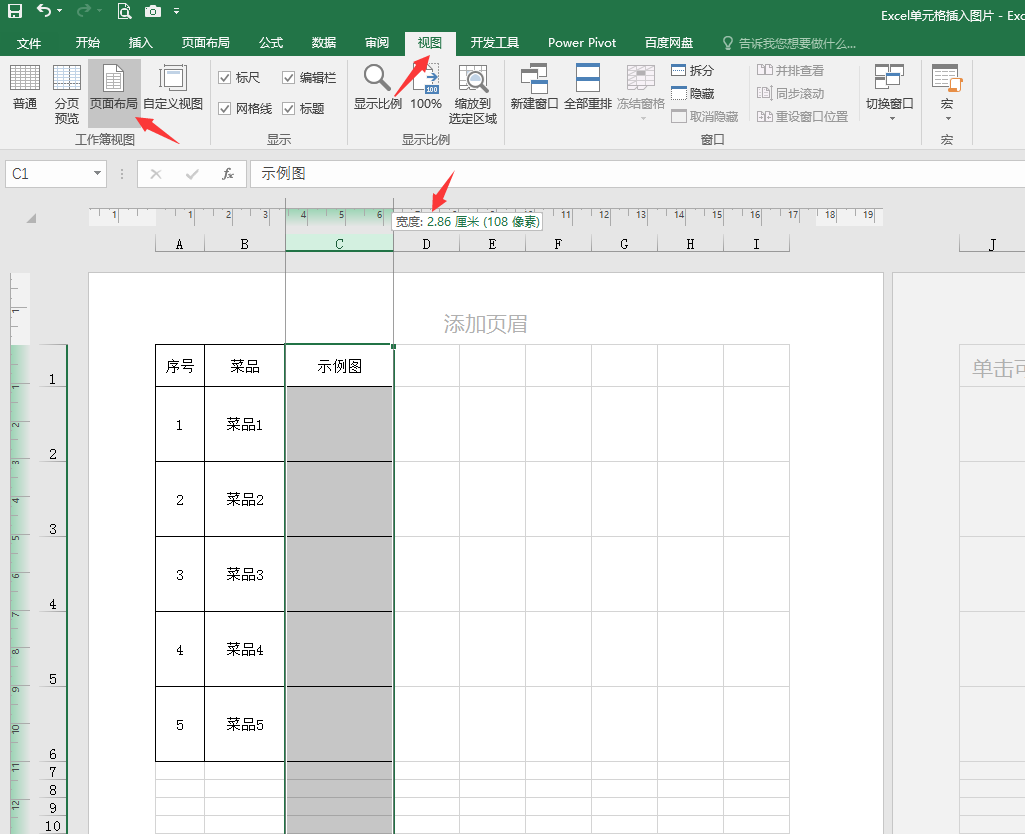Image resolution: width=1025 pixels, height=834 pixels.
Task: Select column H header
Action: coord(690,244)
